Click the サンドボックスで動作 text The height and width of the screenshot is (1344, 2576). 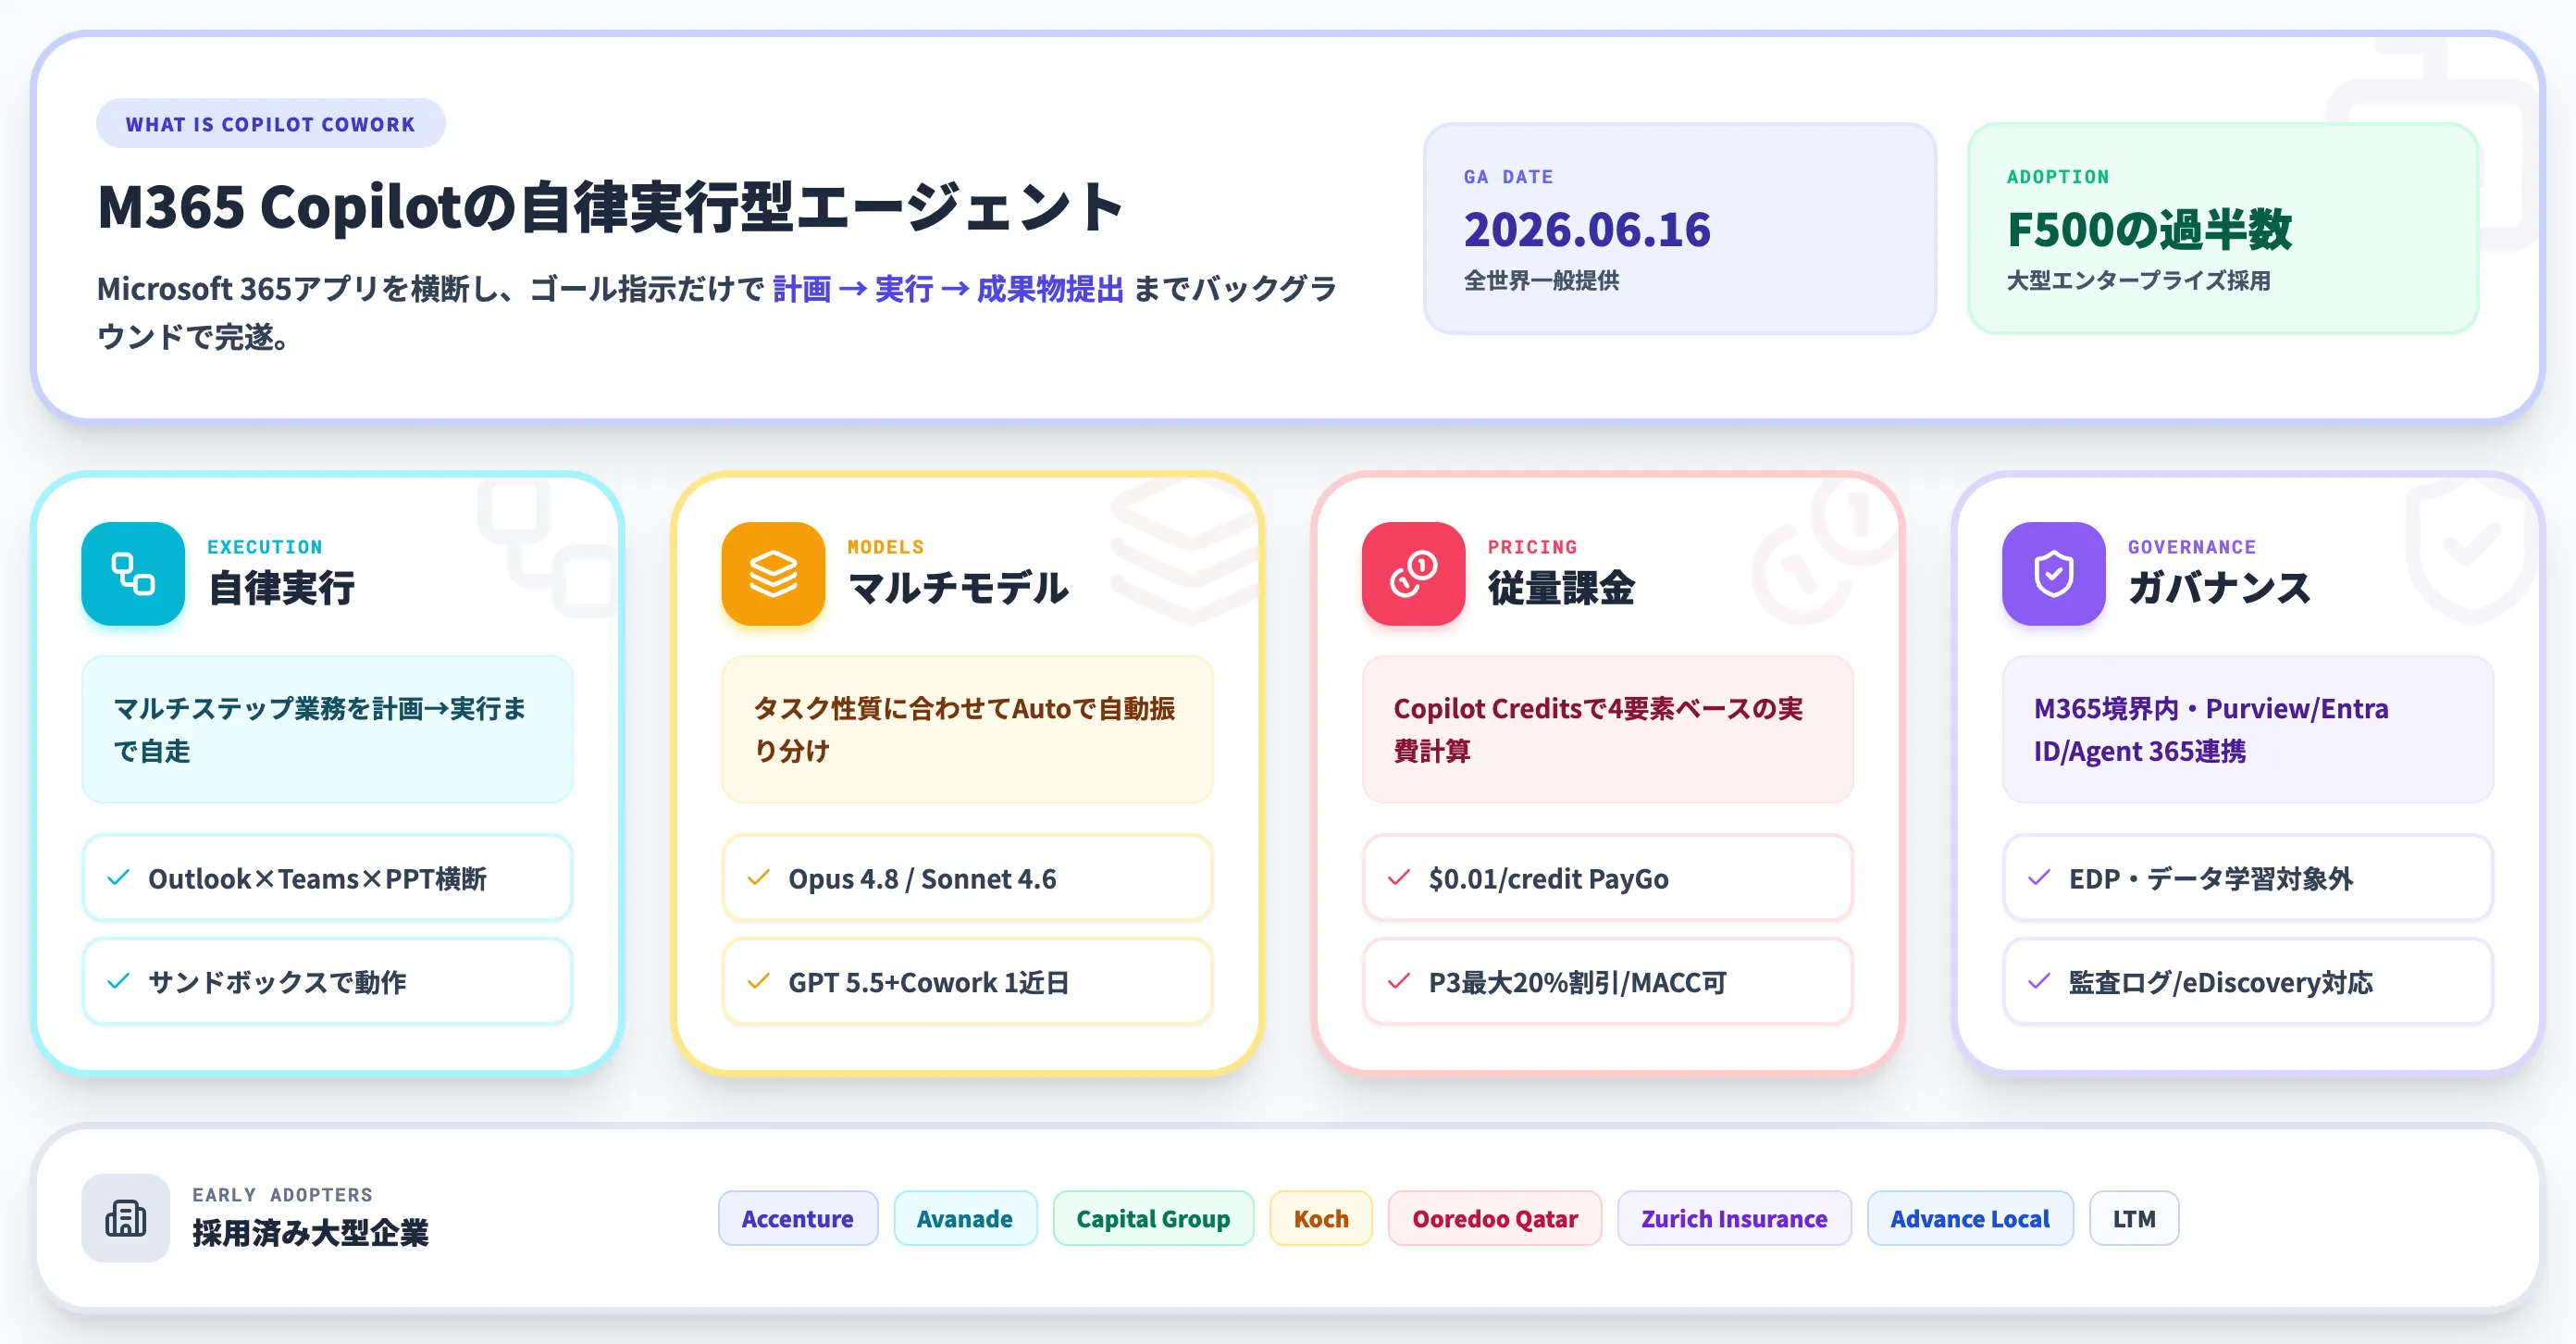click(x=277, y=983)
